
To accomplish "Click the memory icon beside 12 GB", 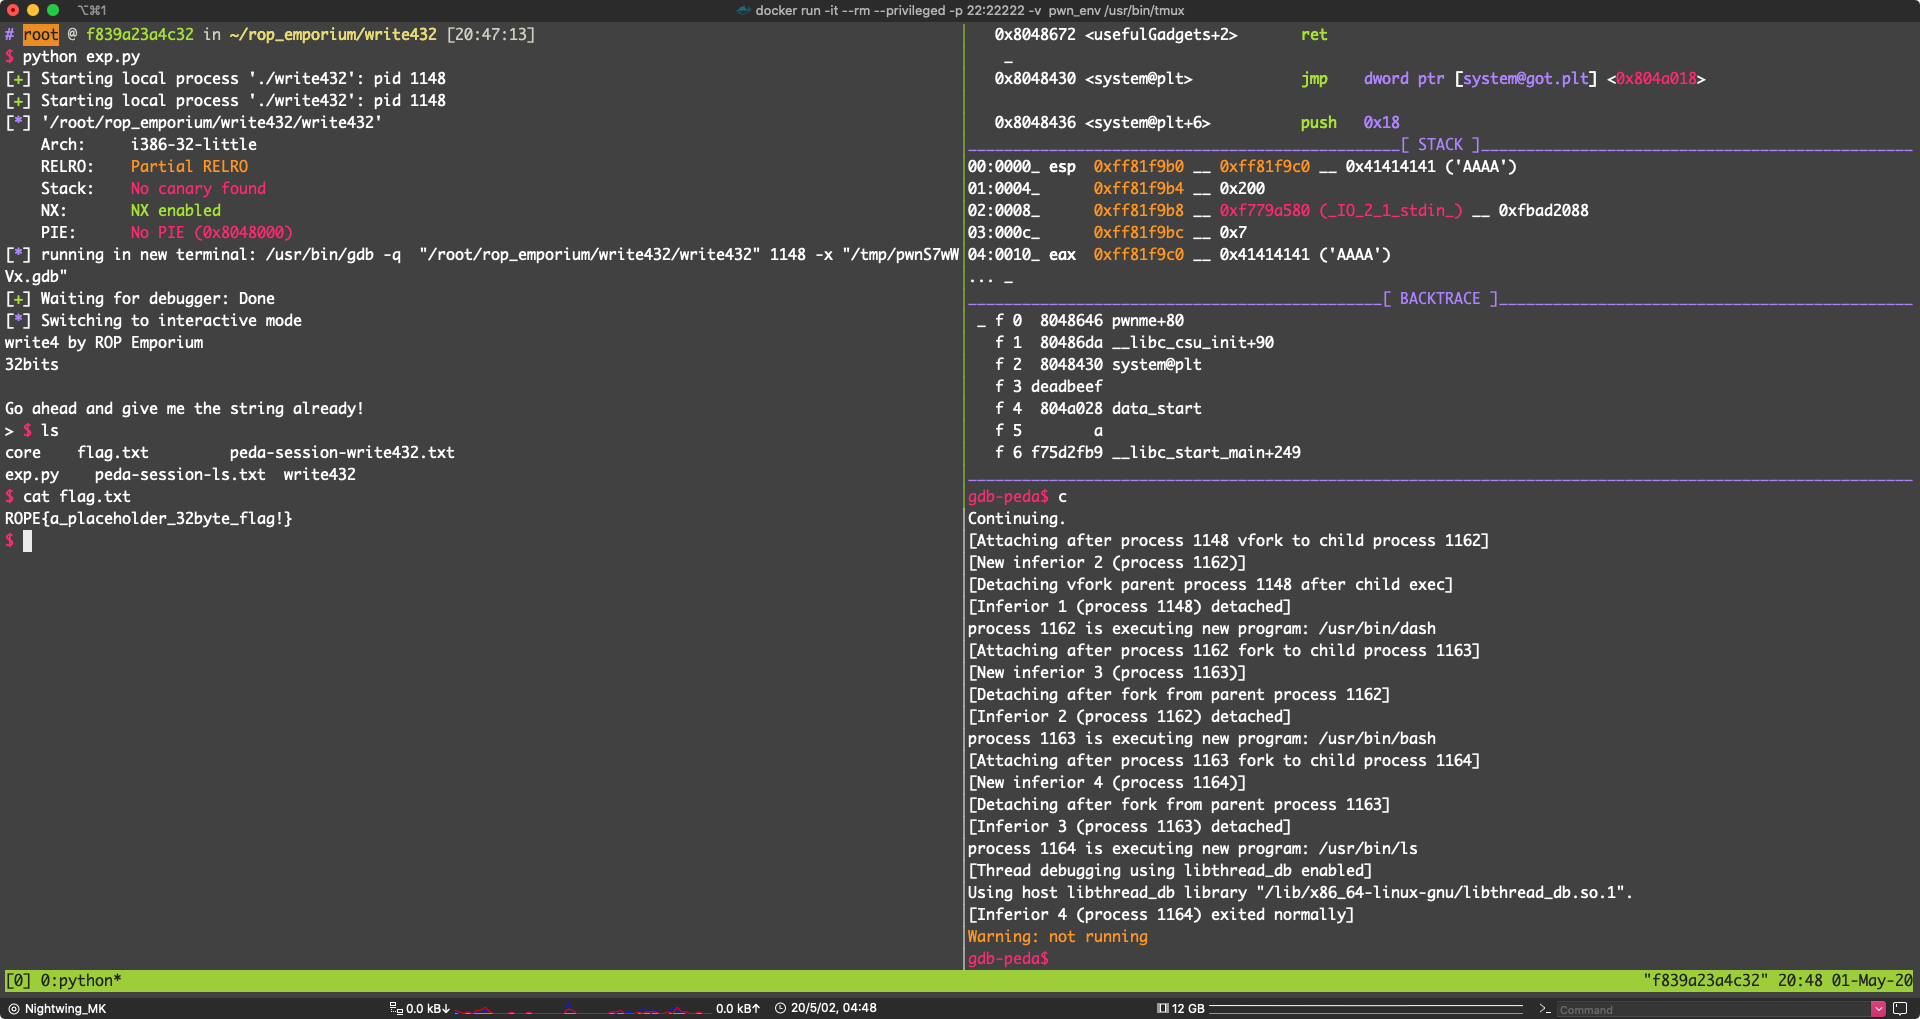I will pos(1163,1009).
